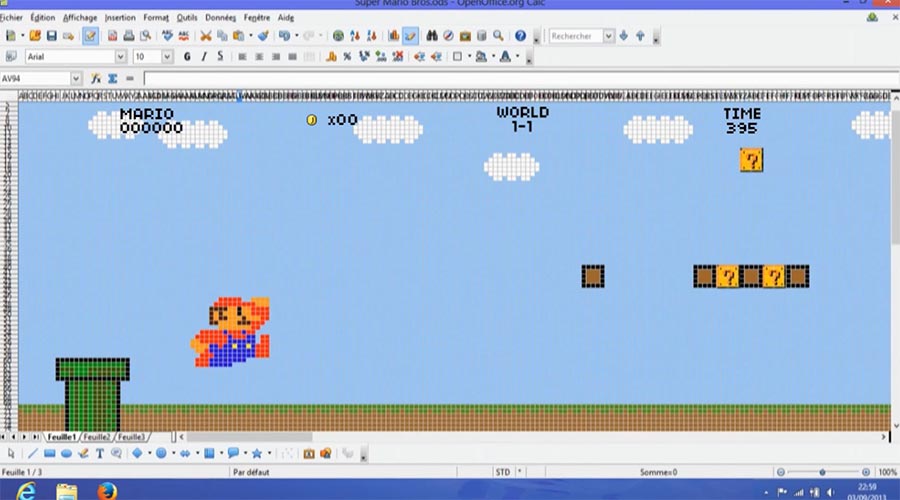900x500 pixels.
Task: Open the font size dropdown showing 10
Action: click(167, 57)
